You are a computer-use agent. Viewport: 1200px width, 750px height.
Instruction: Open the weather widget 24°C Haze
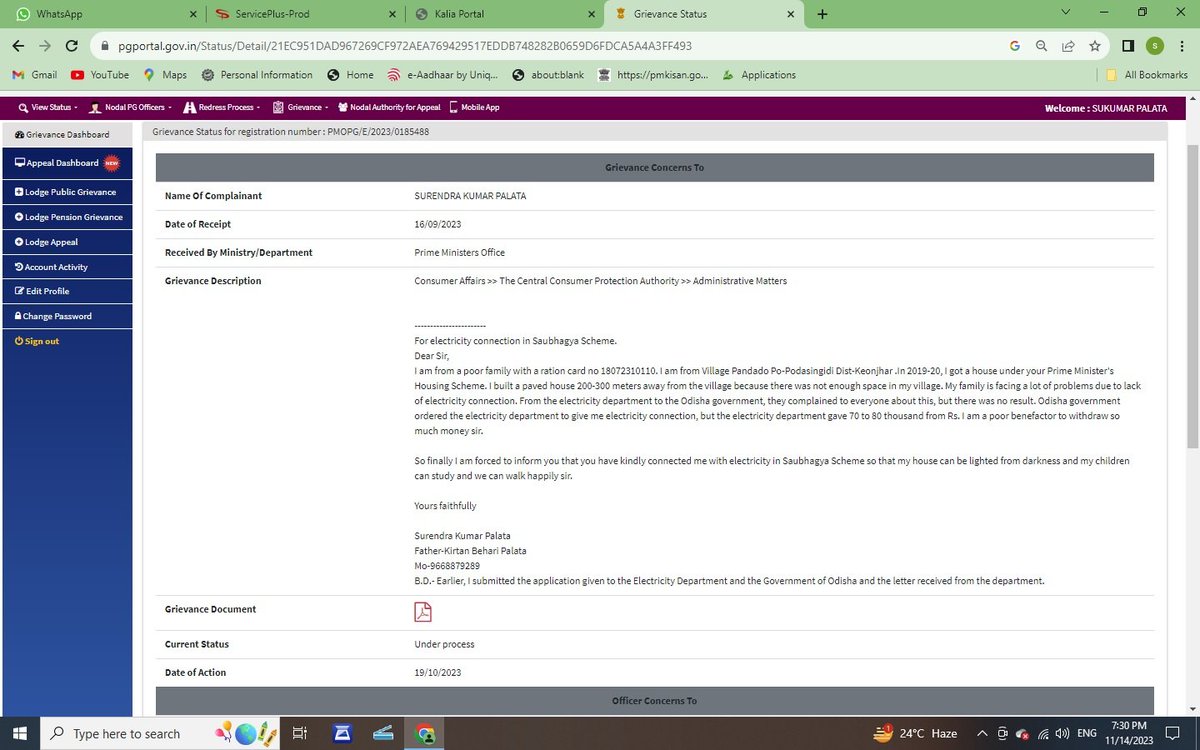click(x=917, y=733)
